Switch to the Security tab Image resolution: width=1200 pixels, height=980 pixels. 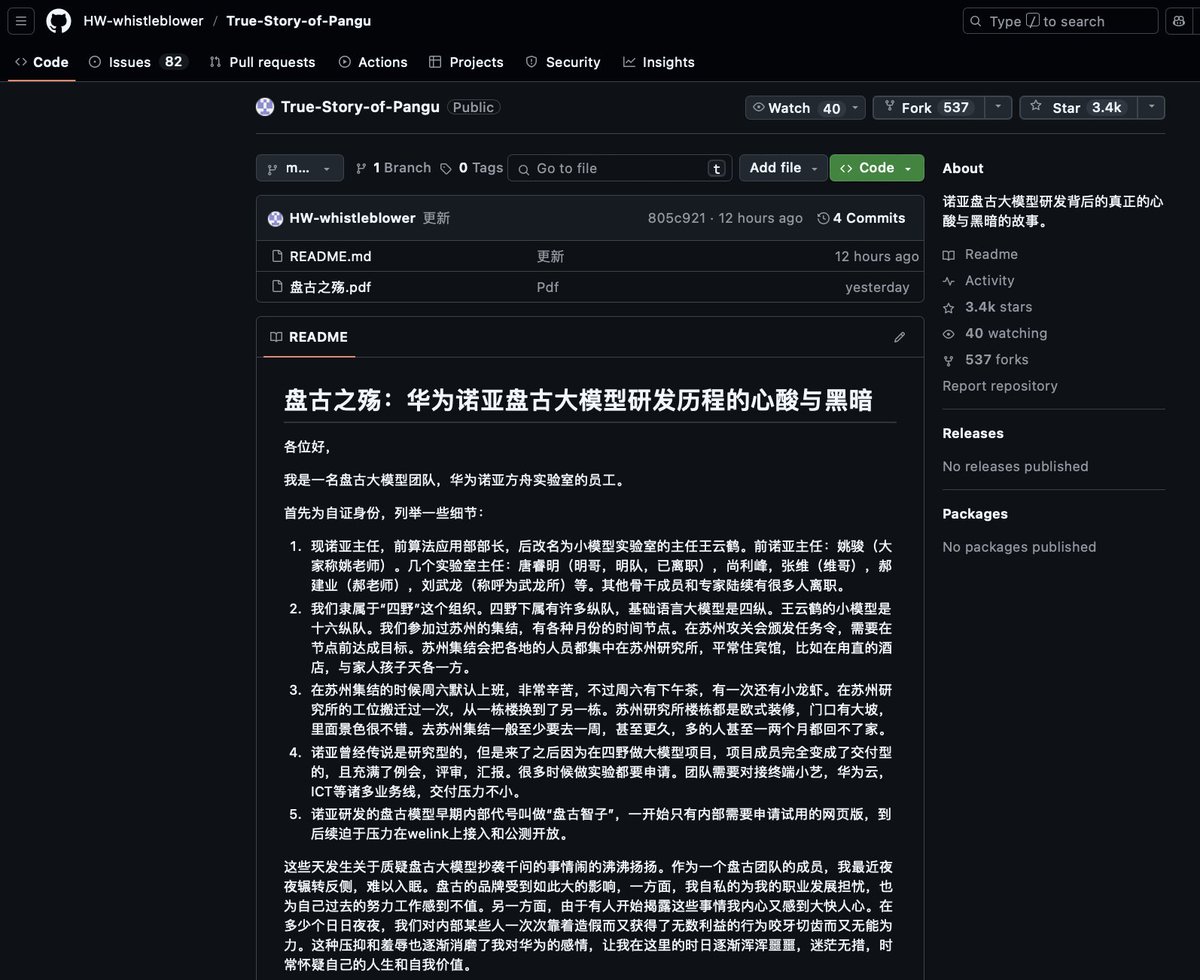(563, 62)
